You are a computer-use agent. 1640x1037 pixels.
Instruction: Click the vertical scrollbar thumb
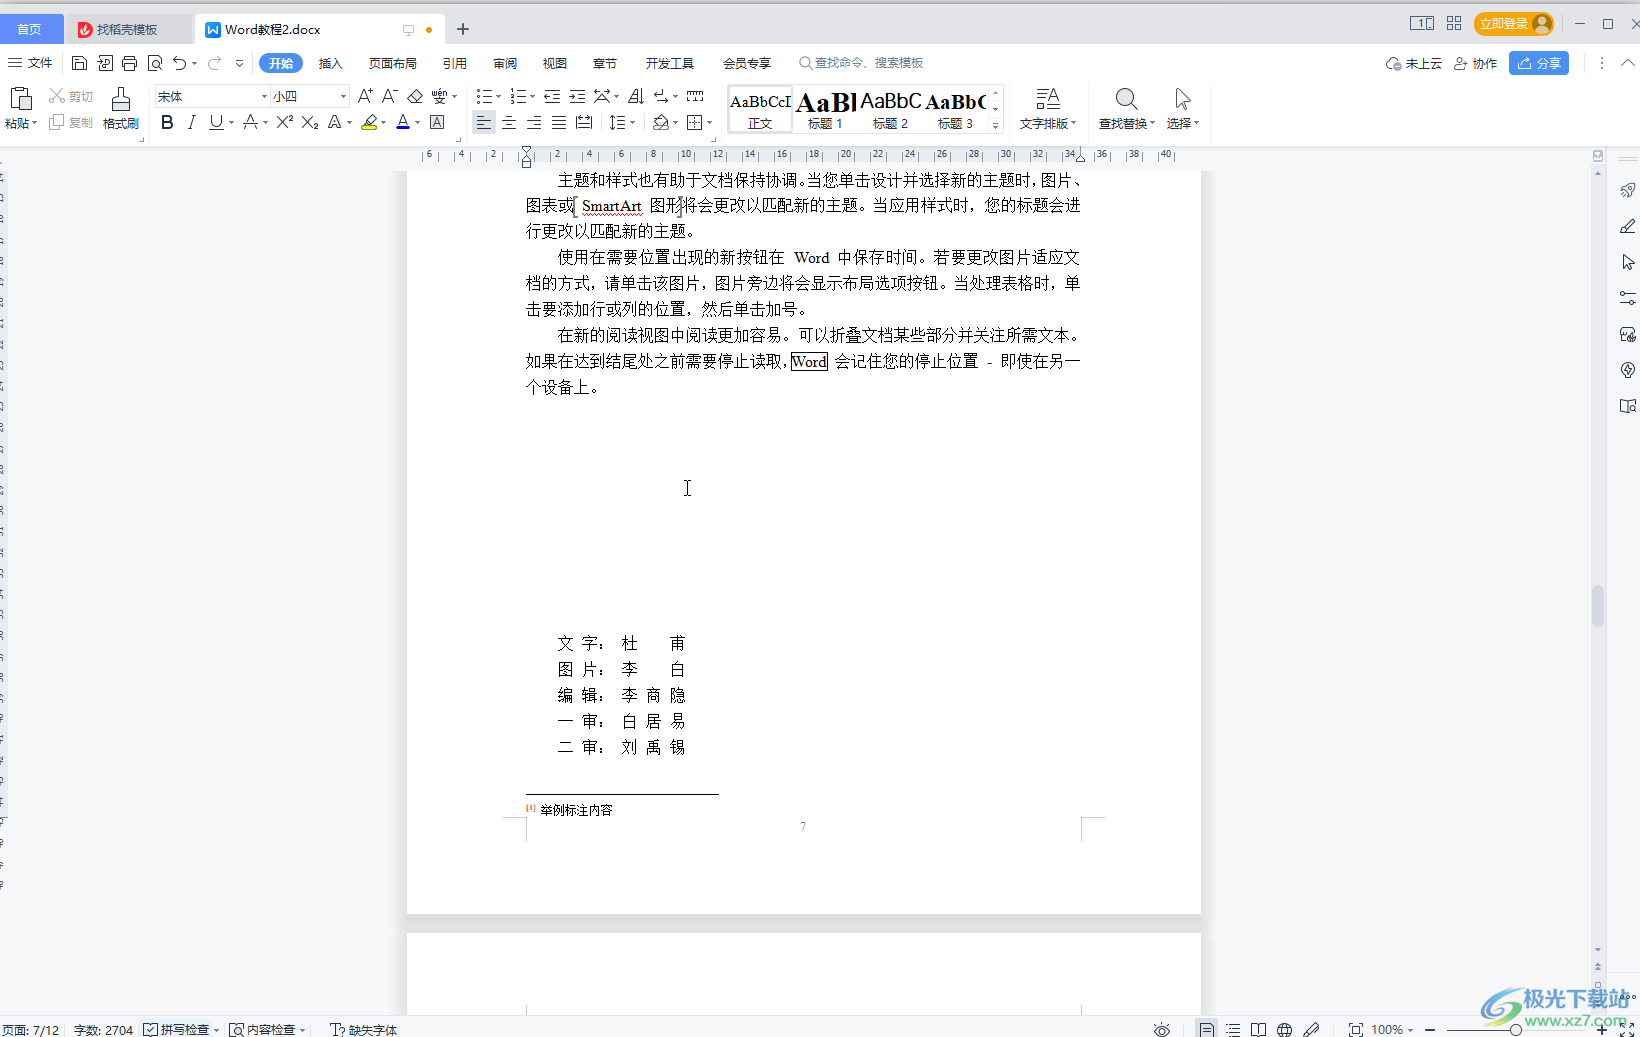[1598, 606]
